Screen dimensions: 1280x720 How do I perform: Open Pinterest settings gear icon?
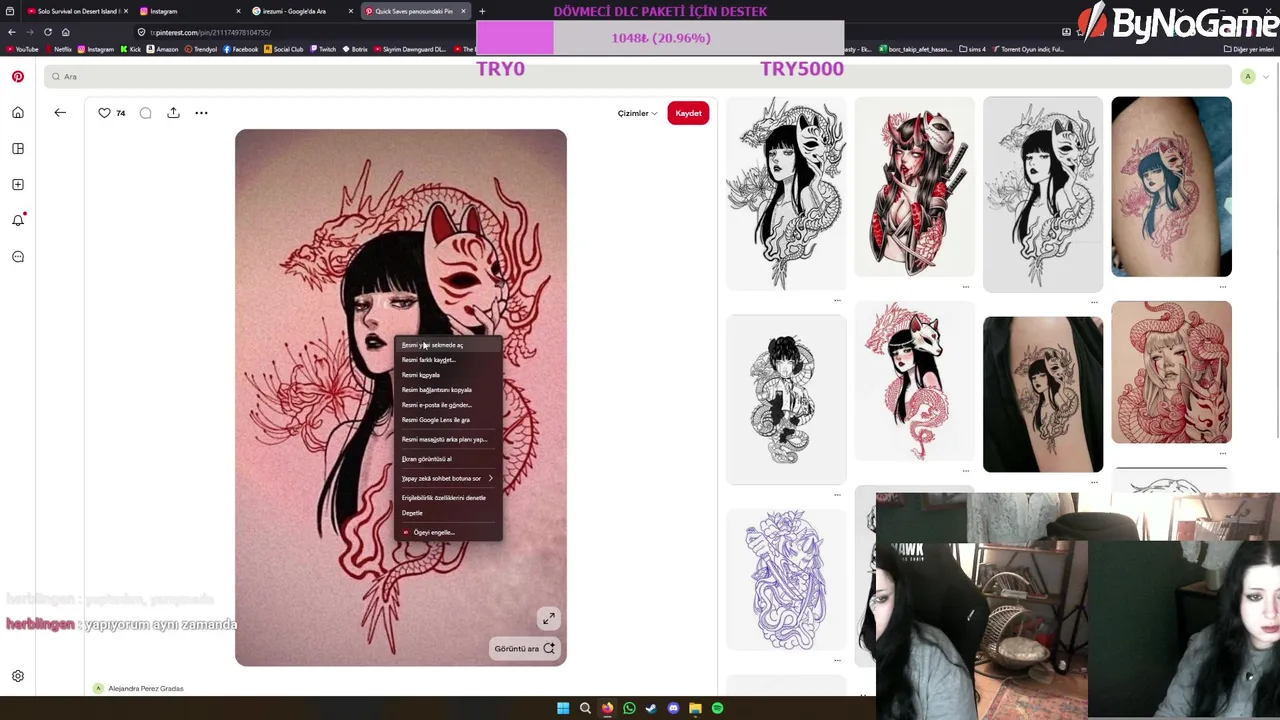tap(18, 676)
